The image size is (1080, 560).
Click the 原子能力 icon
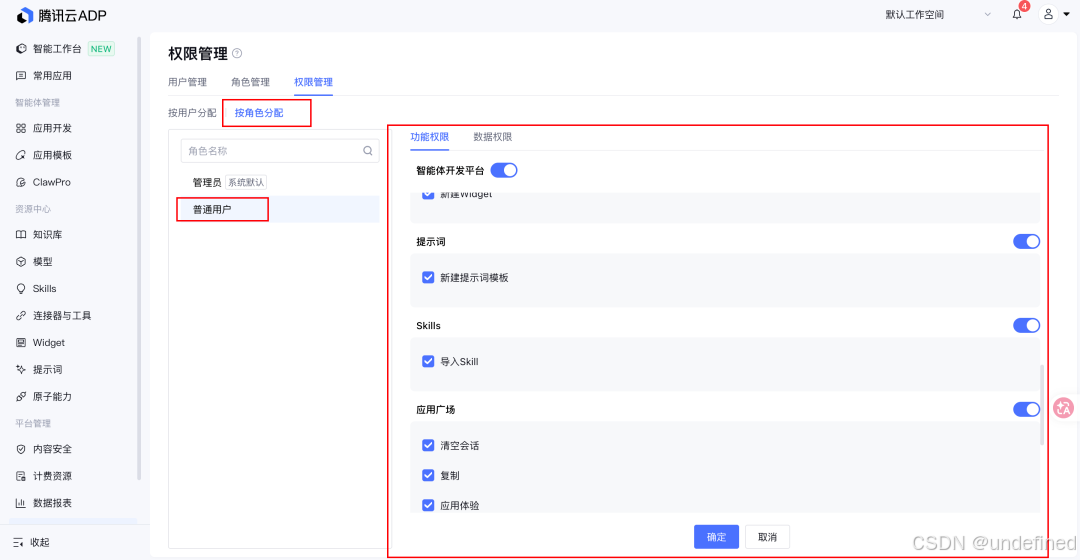(x=21, y=397)
